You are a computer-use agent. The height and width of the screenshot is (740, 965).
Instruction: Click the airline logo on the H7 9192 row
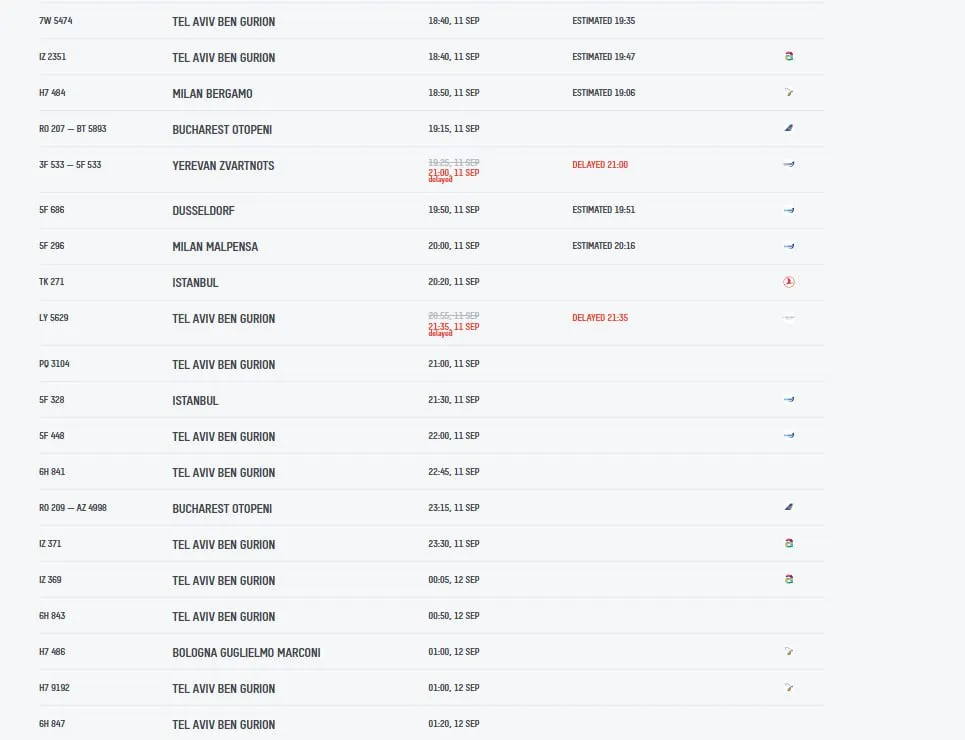[789, 688]
